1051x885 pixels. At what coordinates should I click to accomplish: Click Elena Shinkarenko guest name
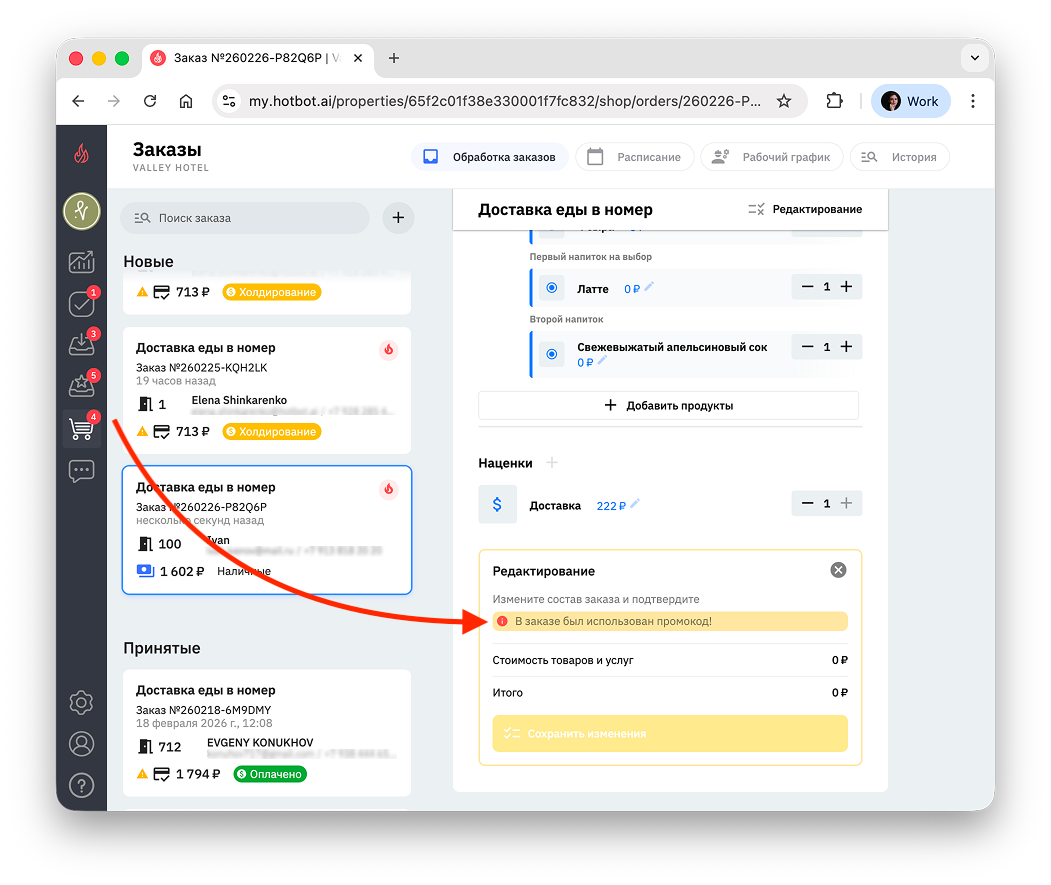[x=239, y=400]
